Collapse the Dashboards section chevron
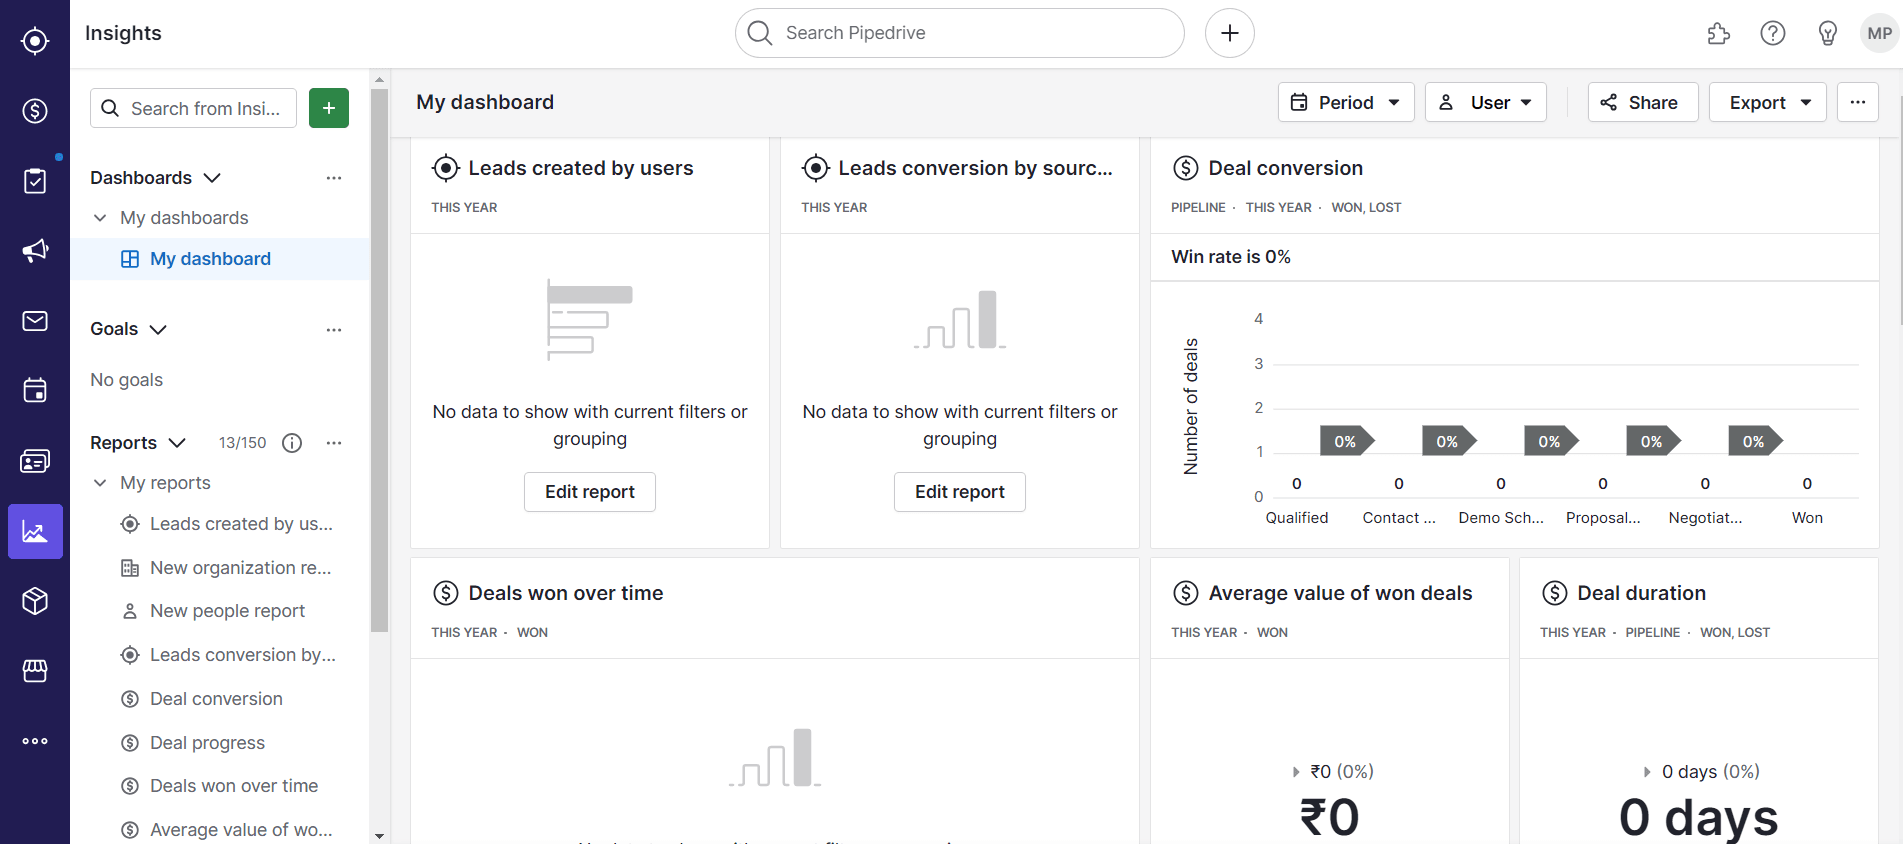 pyautogui.click(x=212, y=178)
